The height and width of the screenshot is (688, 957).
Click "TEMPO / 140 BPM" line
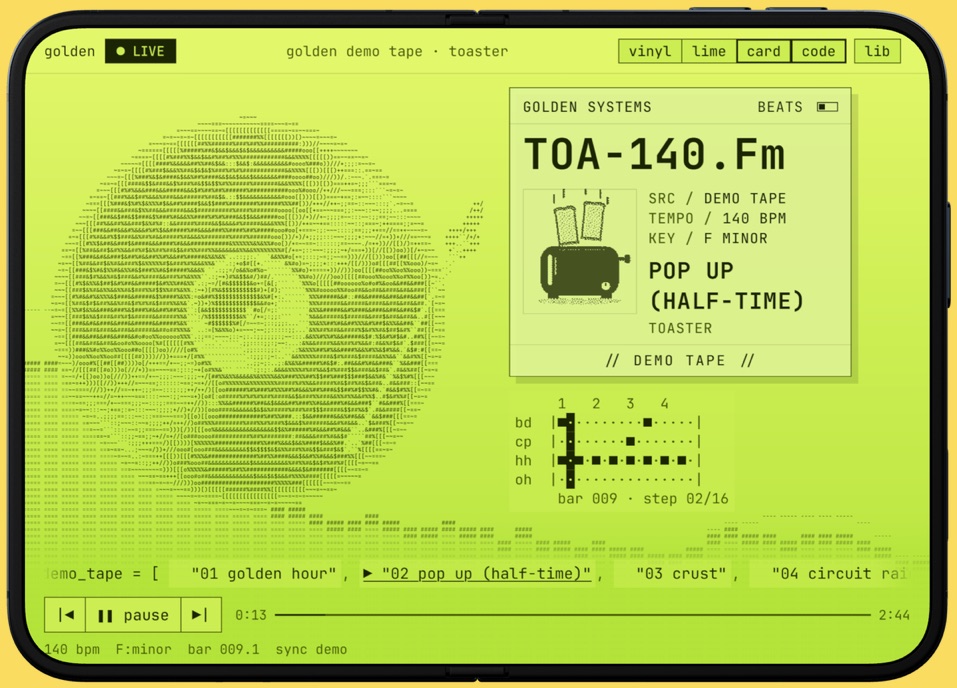coord(717,219)
